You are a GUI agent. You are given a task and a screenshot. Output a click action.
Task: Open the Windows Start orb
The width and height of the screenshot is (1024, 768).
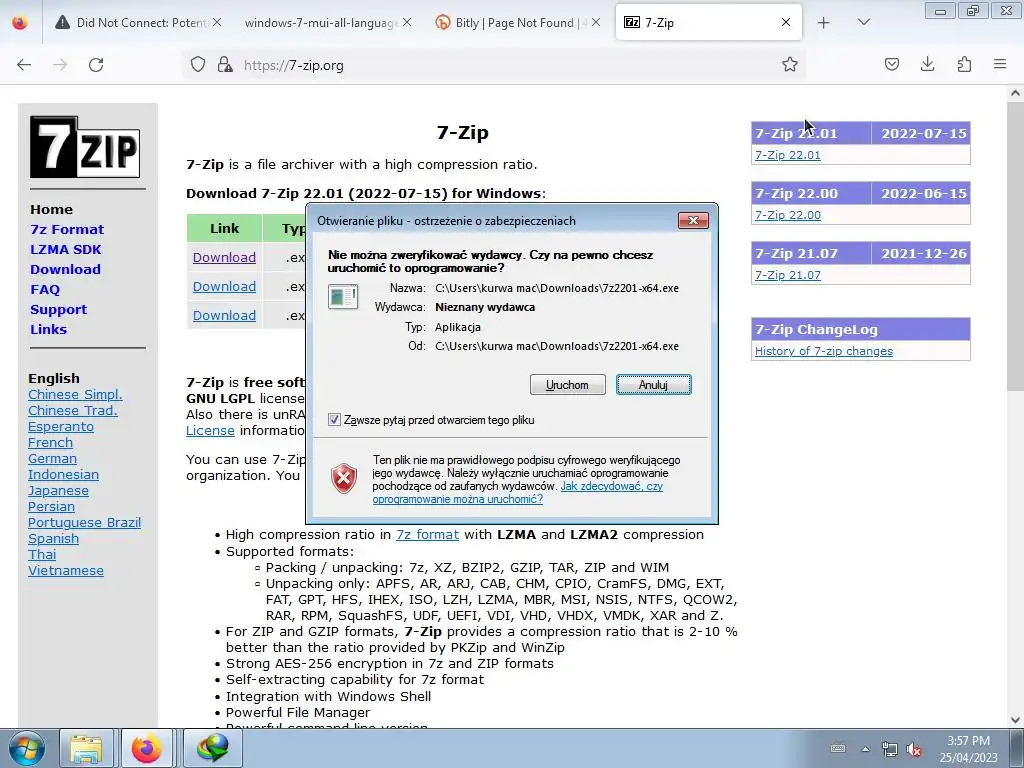click(x=27, y=748)
